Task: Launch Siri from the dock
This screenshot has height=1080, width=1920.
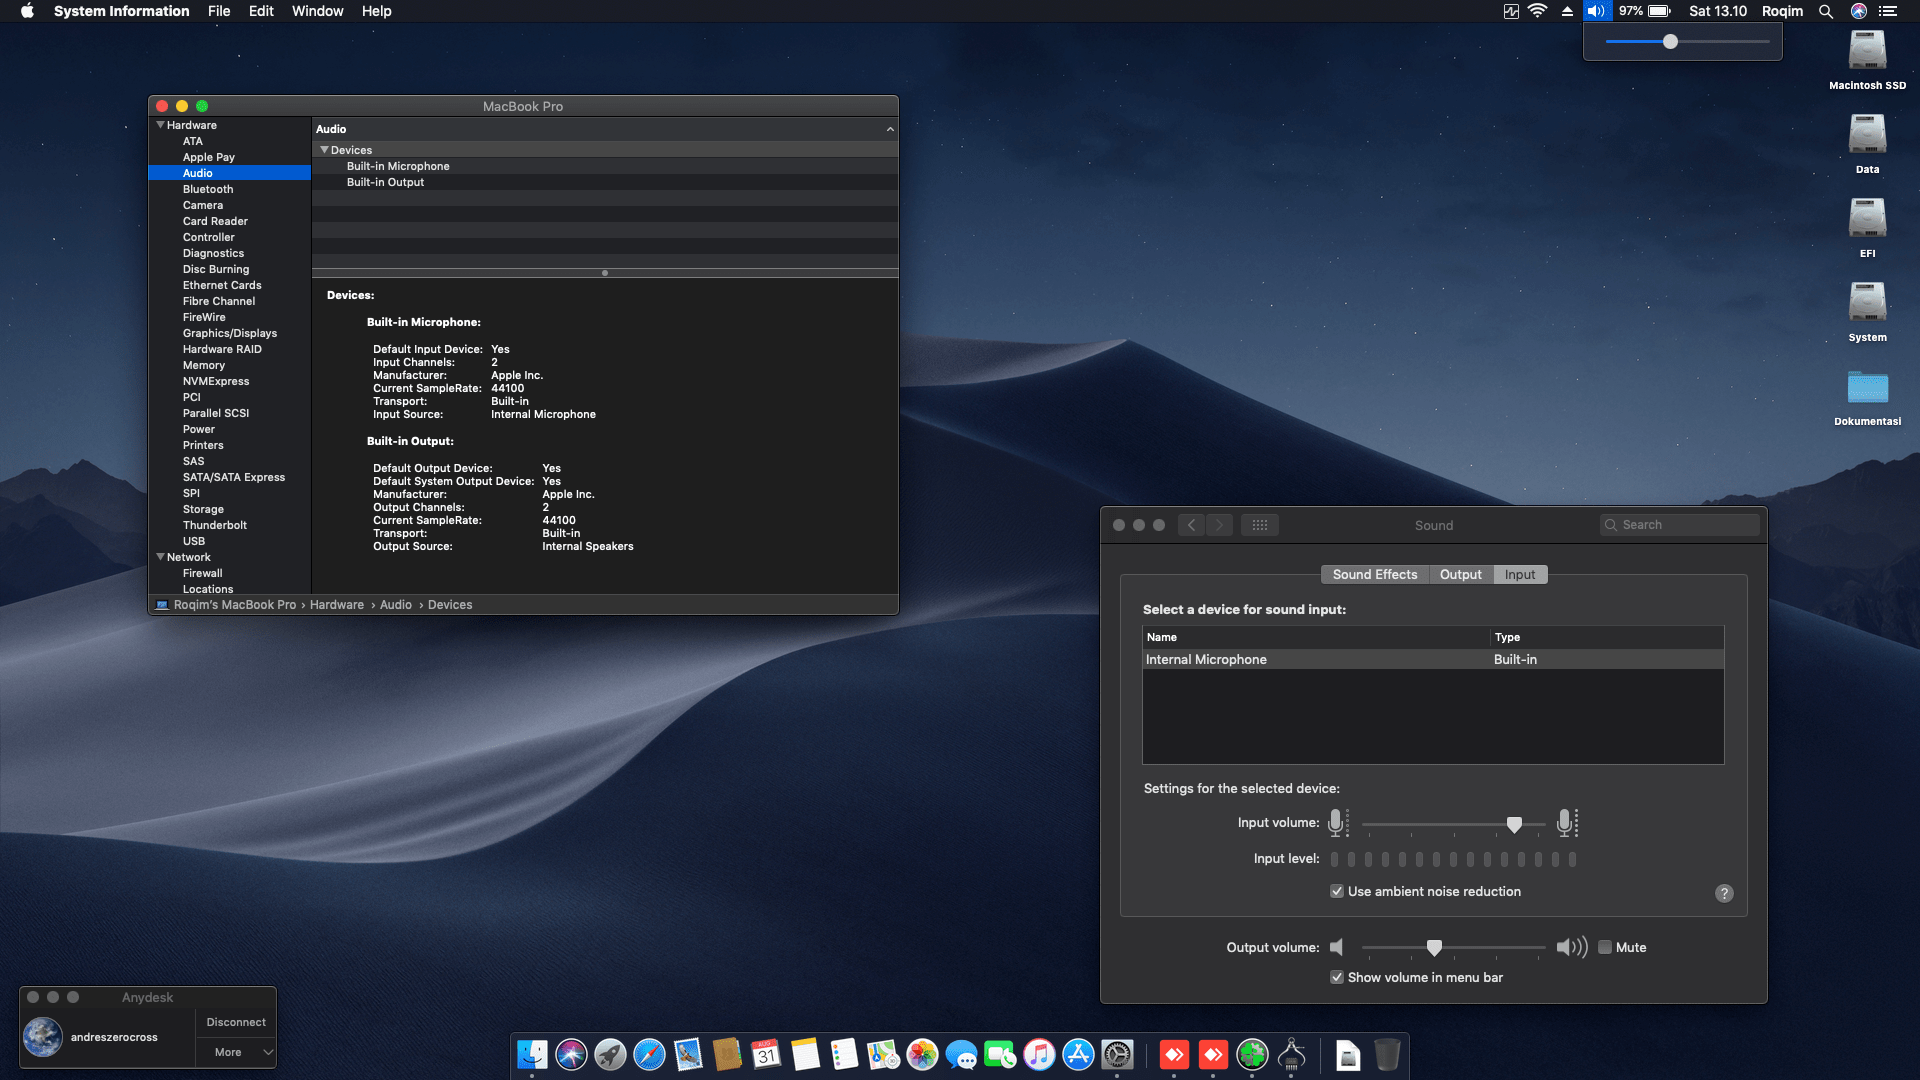Action: [571, 1054]
